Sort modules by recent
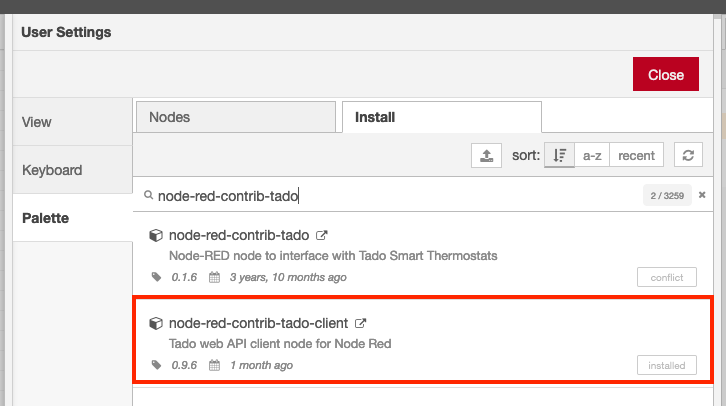 pos(636,155)
